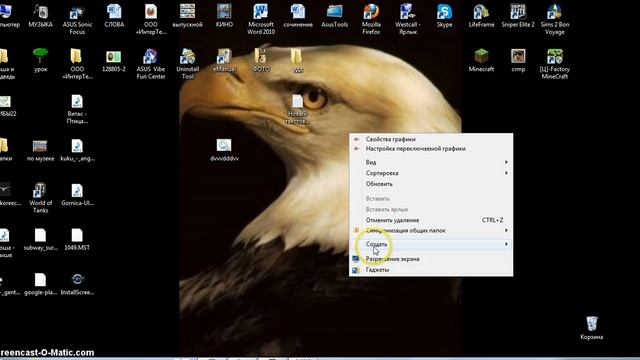Screen dimensions: 640x360
Task: Select the урок tree icon
Action: [40, 60]
